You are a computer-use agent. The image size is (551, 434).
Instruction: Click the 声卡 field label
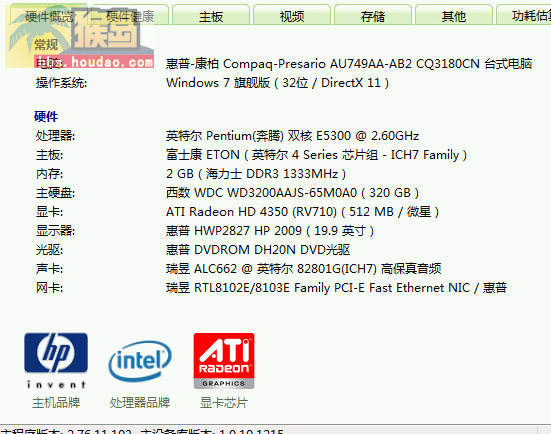(49, 268)
